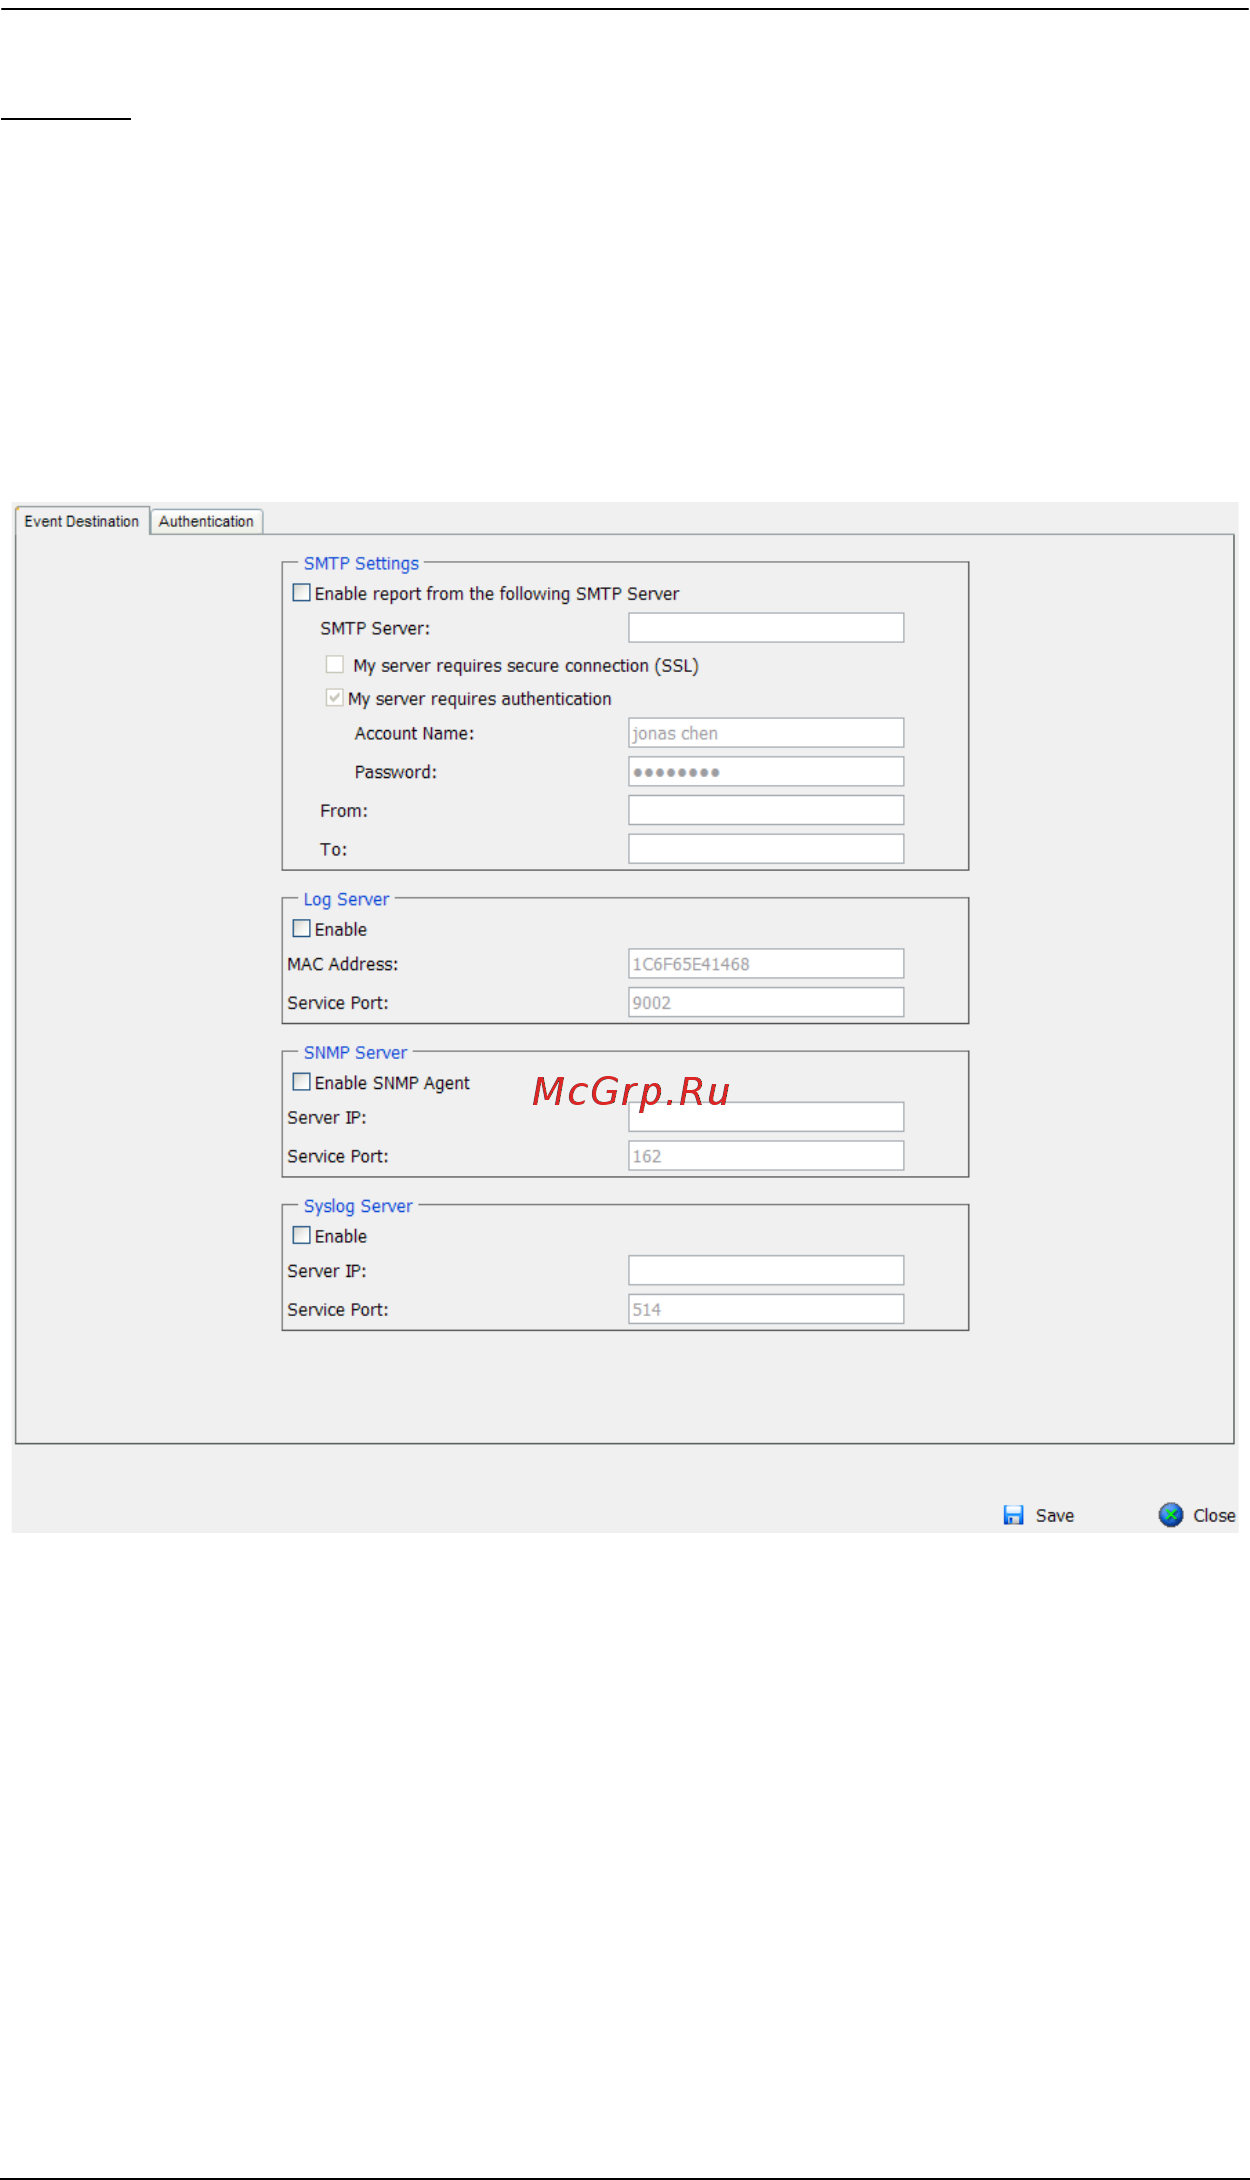Switch to the Authentication tab
This screenshot has height=2180, width=1250.
[206, 521]
